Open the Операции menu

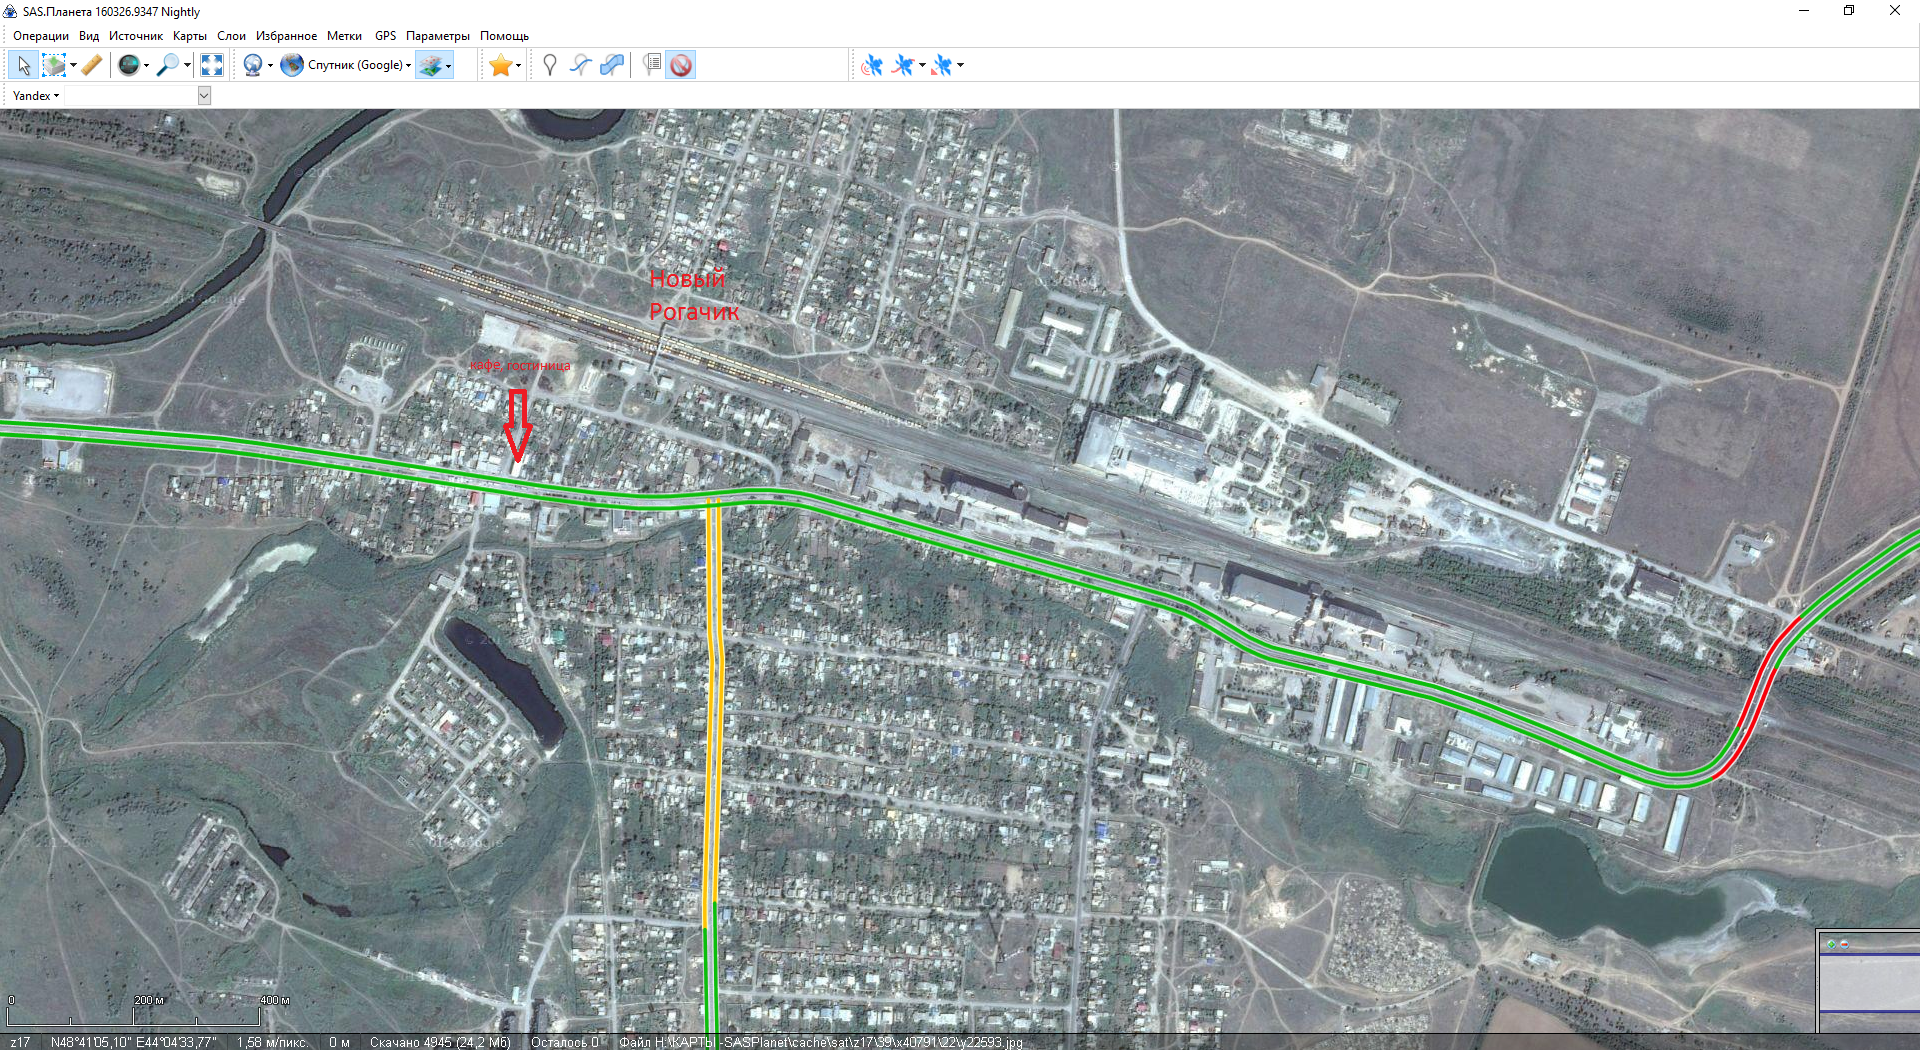pyautogui.click(x=41, y=36)
